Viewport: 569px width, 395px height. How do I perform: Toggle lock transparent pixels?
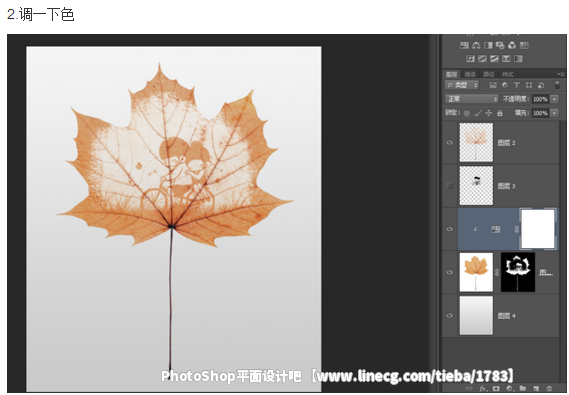(x=467, y=113)
